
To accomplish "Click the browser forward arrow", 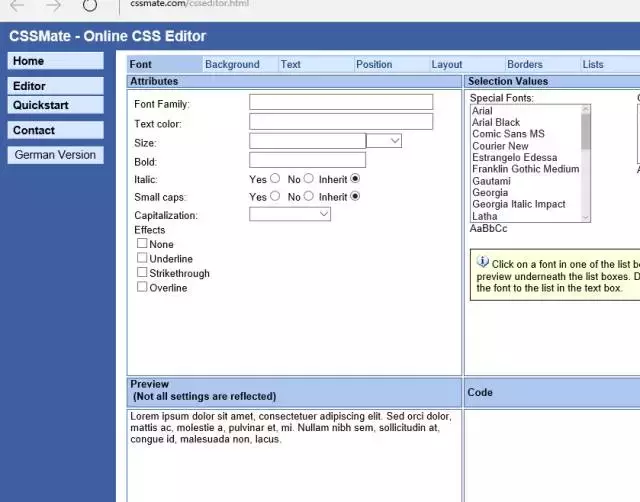I will click(x=53, y=5).
